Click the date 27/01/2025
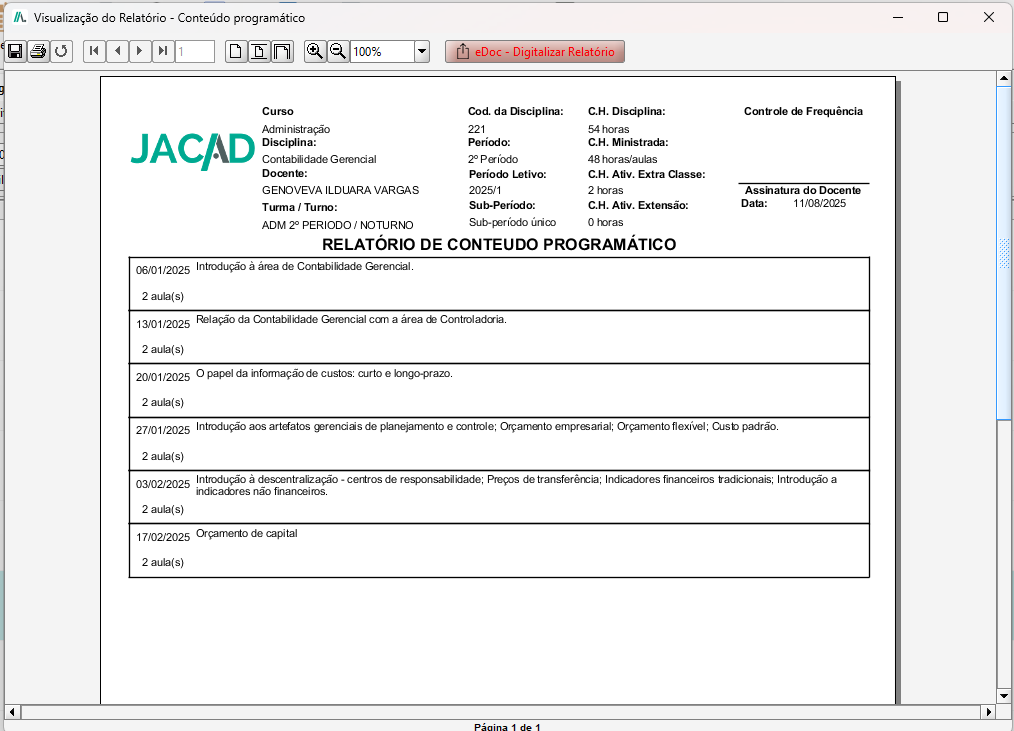The width and height of the screenshot is (1014, 731). tap(163, 430)
